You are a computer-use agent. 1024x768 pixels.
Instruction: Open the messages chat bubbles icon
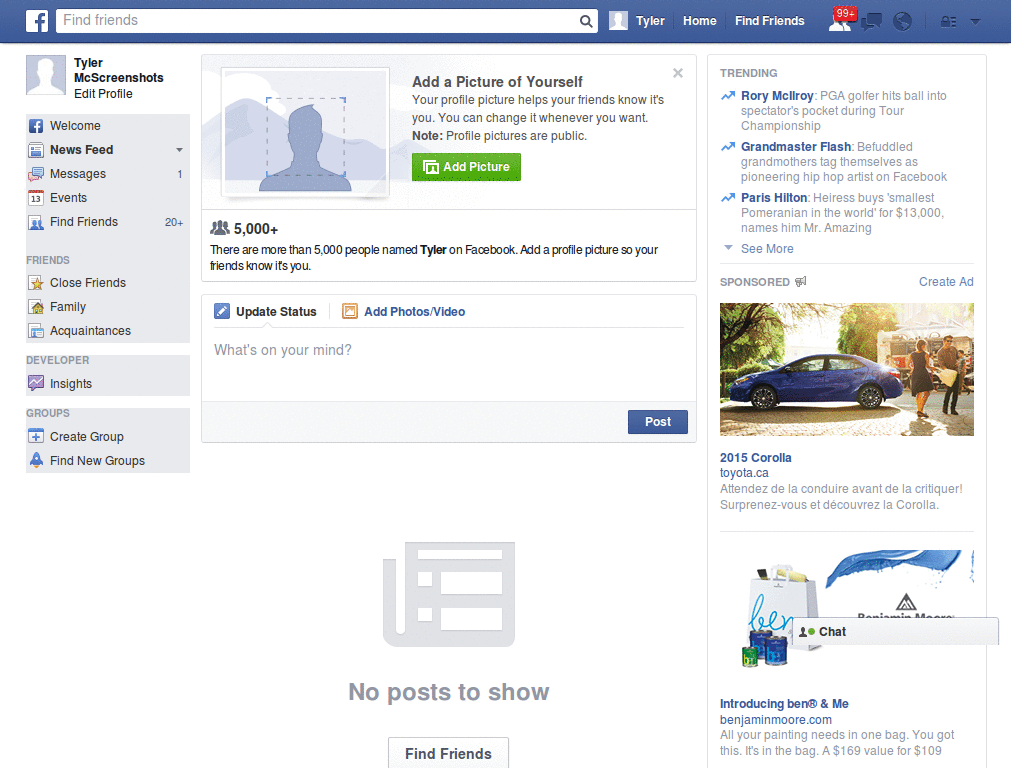[871, 22]
